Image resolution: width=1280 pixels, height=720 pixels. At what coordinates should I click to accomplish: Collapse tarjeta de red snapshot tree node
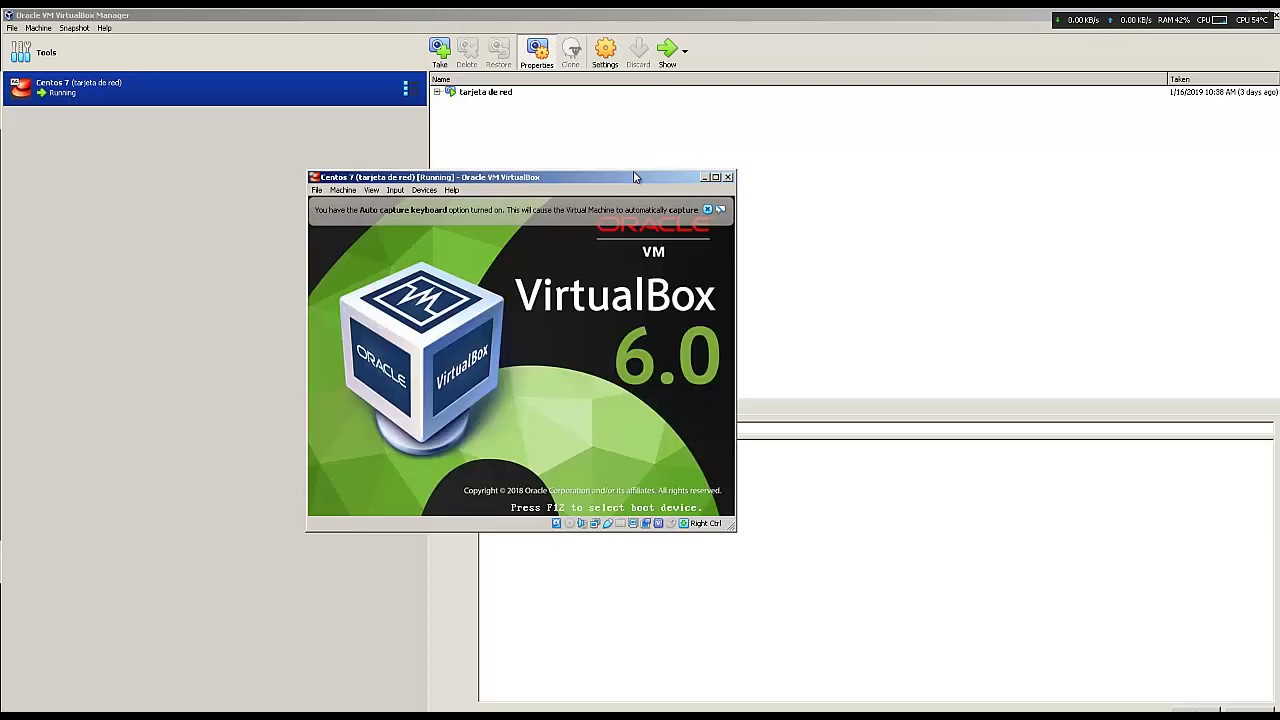pyautogui.click(x=437, y=92)
